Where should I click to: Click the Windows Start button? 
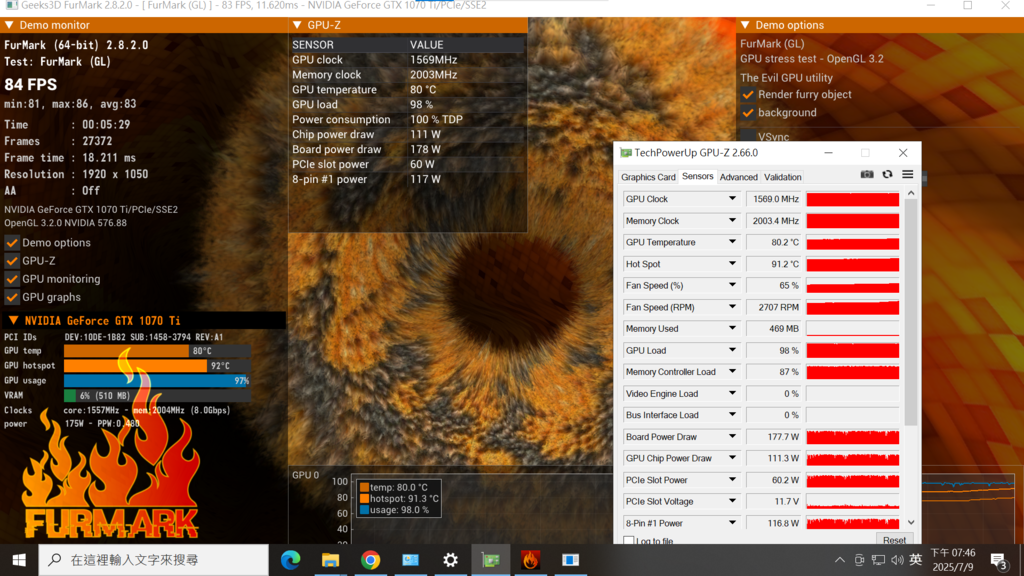pyautogui.click(x=19, y=560)
